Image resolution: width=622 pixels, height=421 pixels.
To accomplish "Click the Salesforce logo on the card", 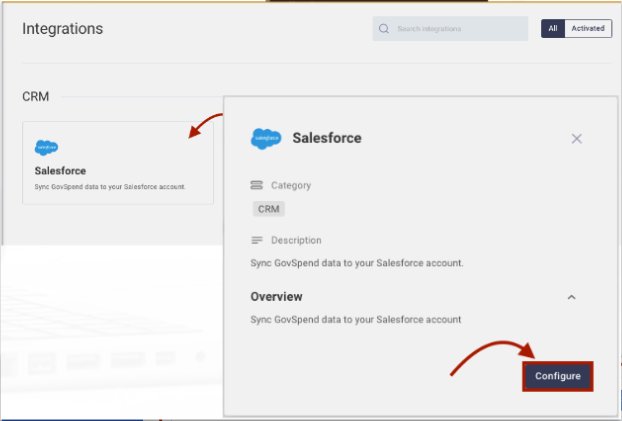I will click(x=46, y=148).
